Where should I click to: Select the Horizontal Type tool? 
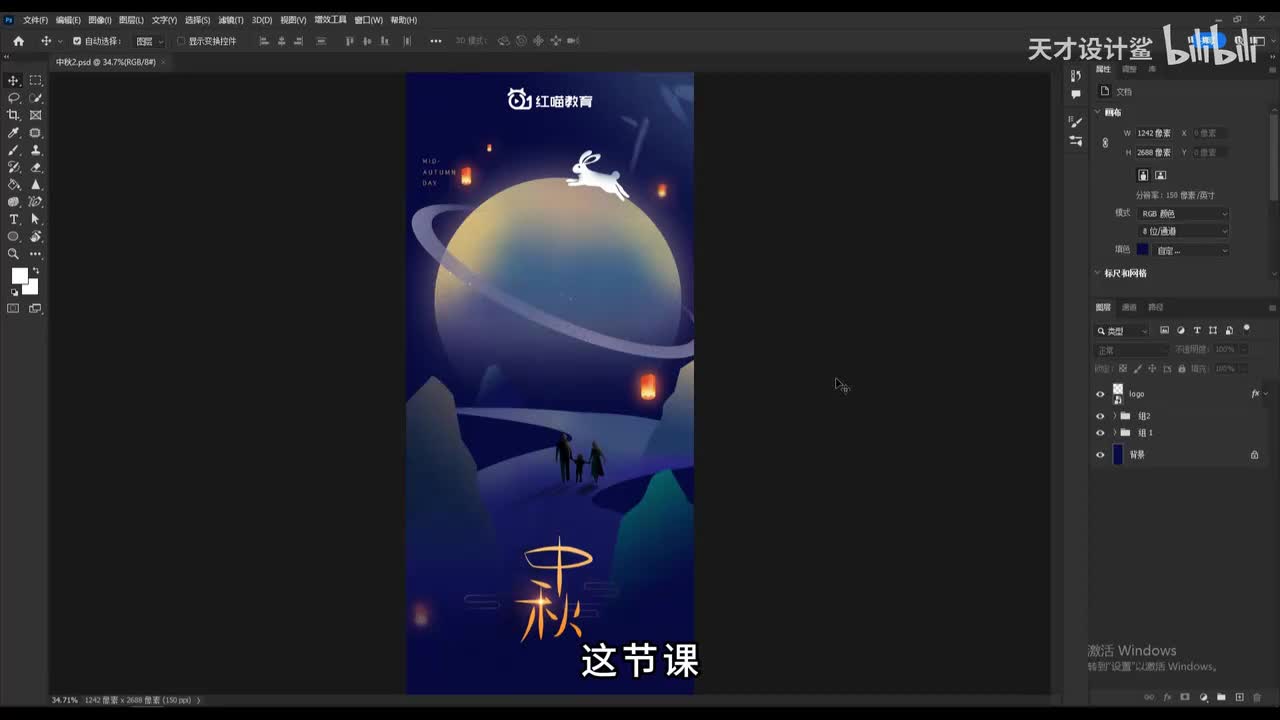pyautogui.click(x=13, y=219)
